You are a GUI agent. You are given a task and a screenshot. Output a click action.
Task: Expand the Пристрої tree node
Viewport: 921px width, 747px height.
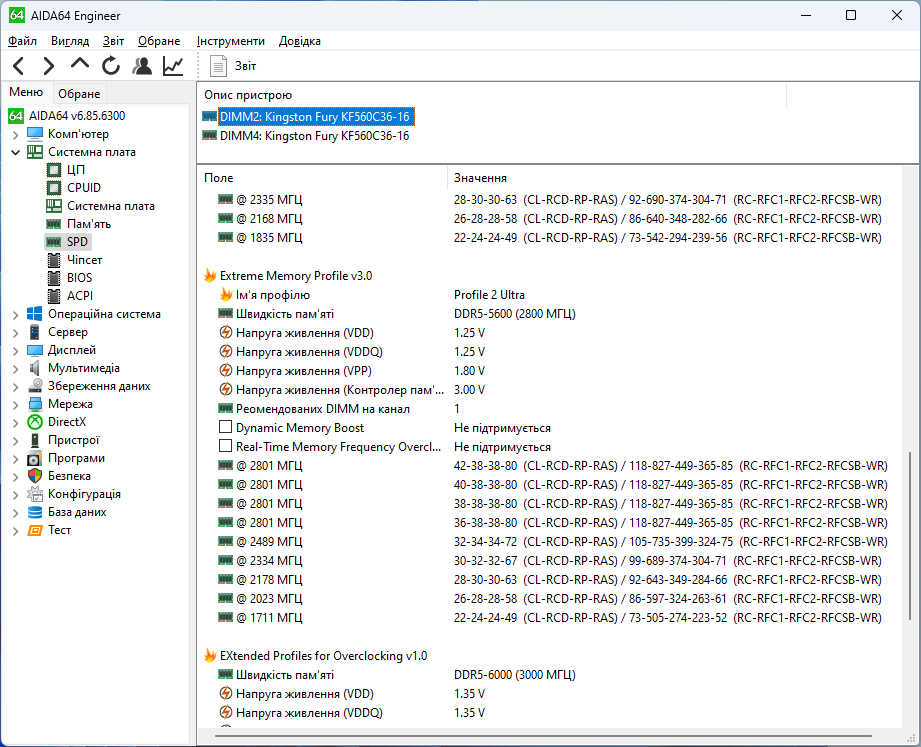click(x=16, y=440)
